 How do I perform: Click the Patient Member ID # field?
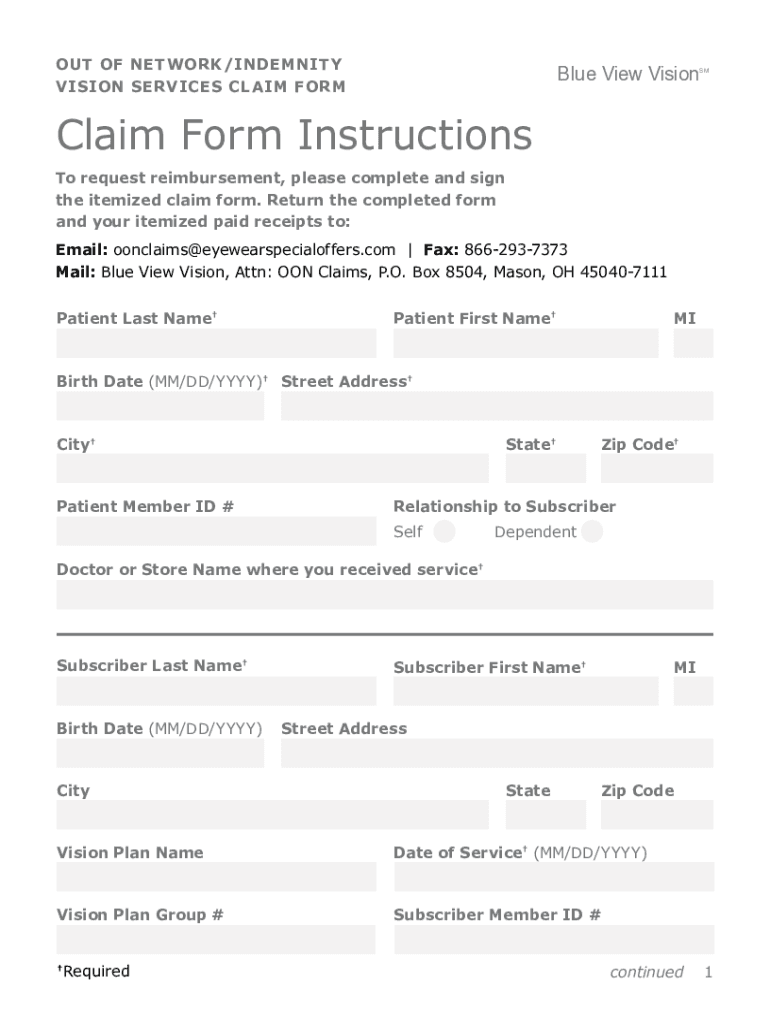216,531
